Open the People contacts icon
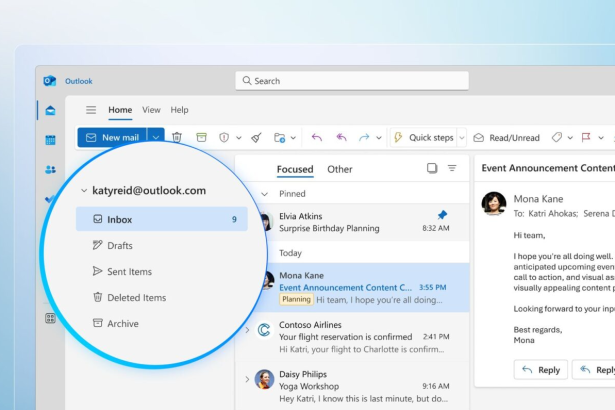The width and height of the screenshot is (615, 410). [x=50, y=169]
